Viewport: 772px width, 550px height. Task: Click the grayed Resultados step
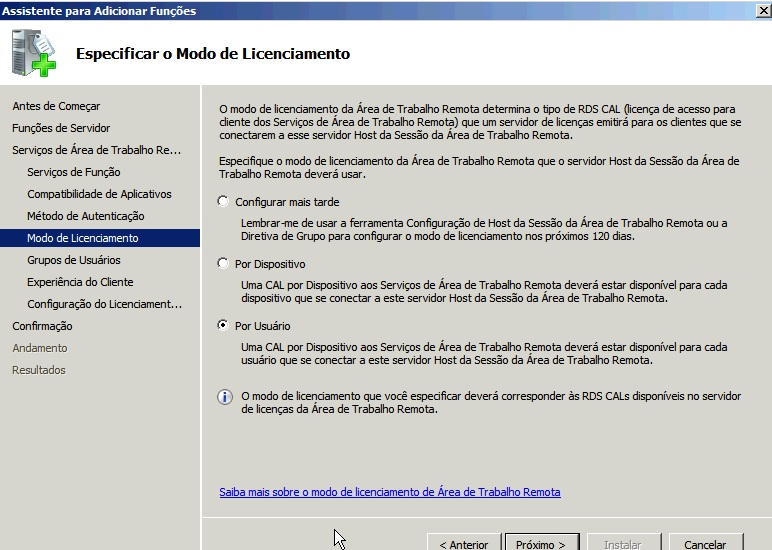click(39, 370)
